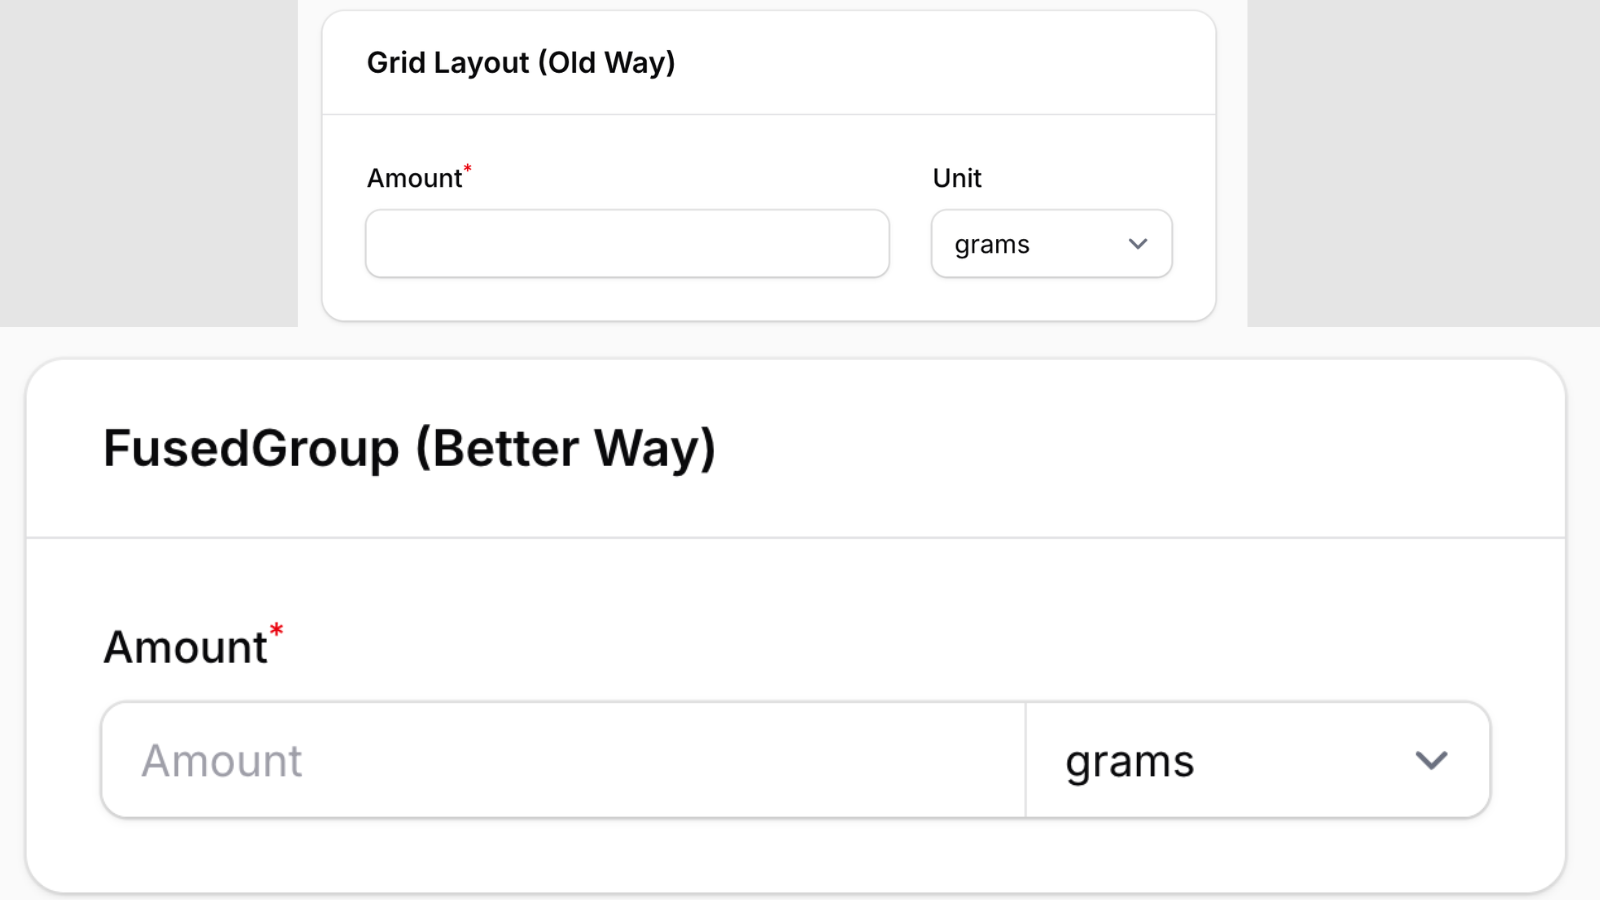Click the Amount label in Grid Layout

pos(413,178)
